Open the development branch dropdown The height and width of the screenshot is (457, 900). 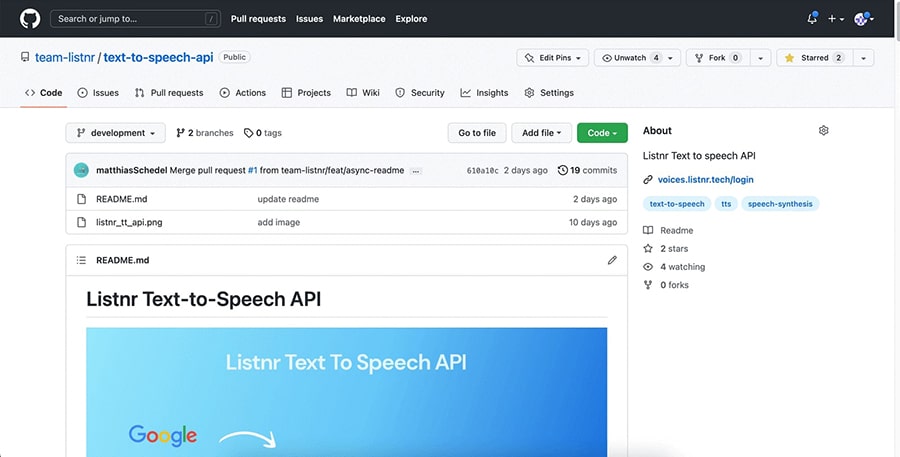click(115, 133)
